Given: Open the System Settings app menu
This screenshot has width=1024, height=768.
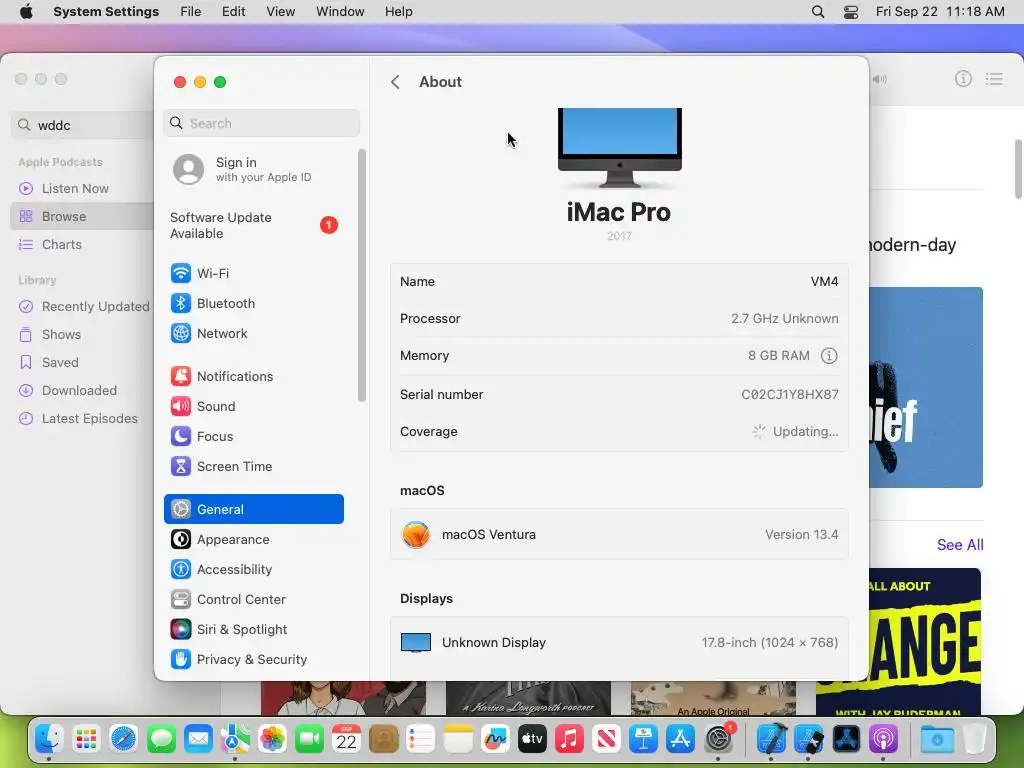Looking at the screenshot, I should (106, 12).
